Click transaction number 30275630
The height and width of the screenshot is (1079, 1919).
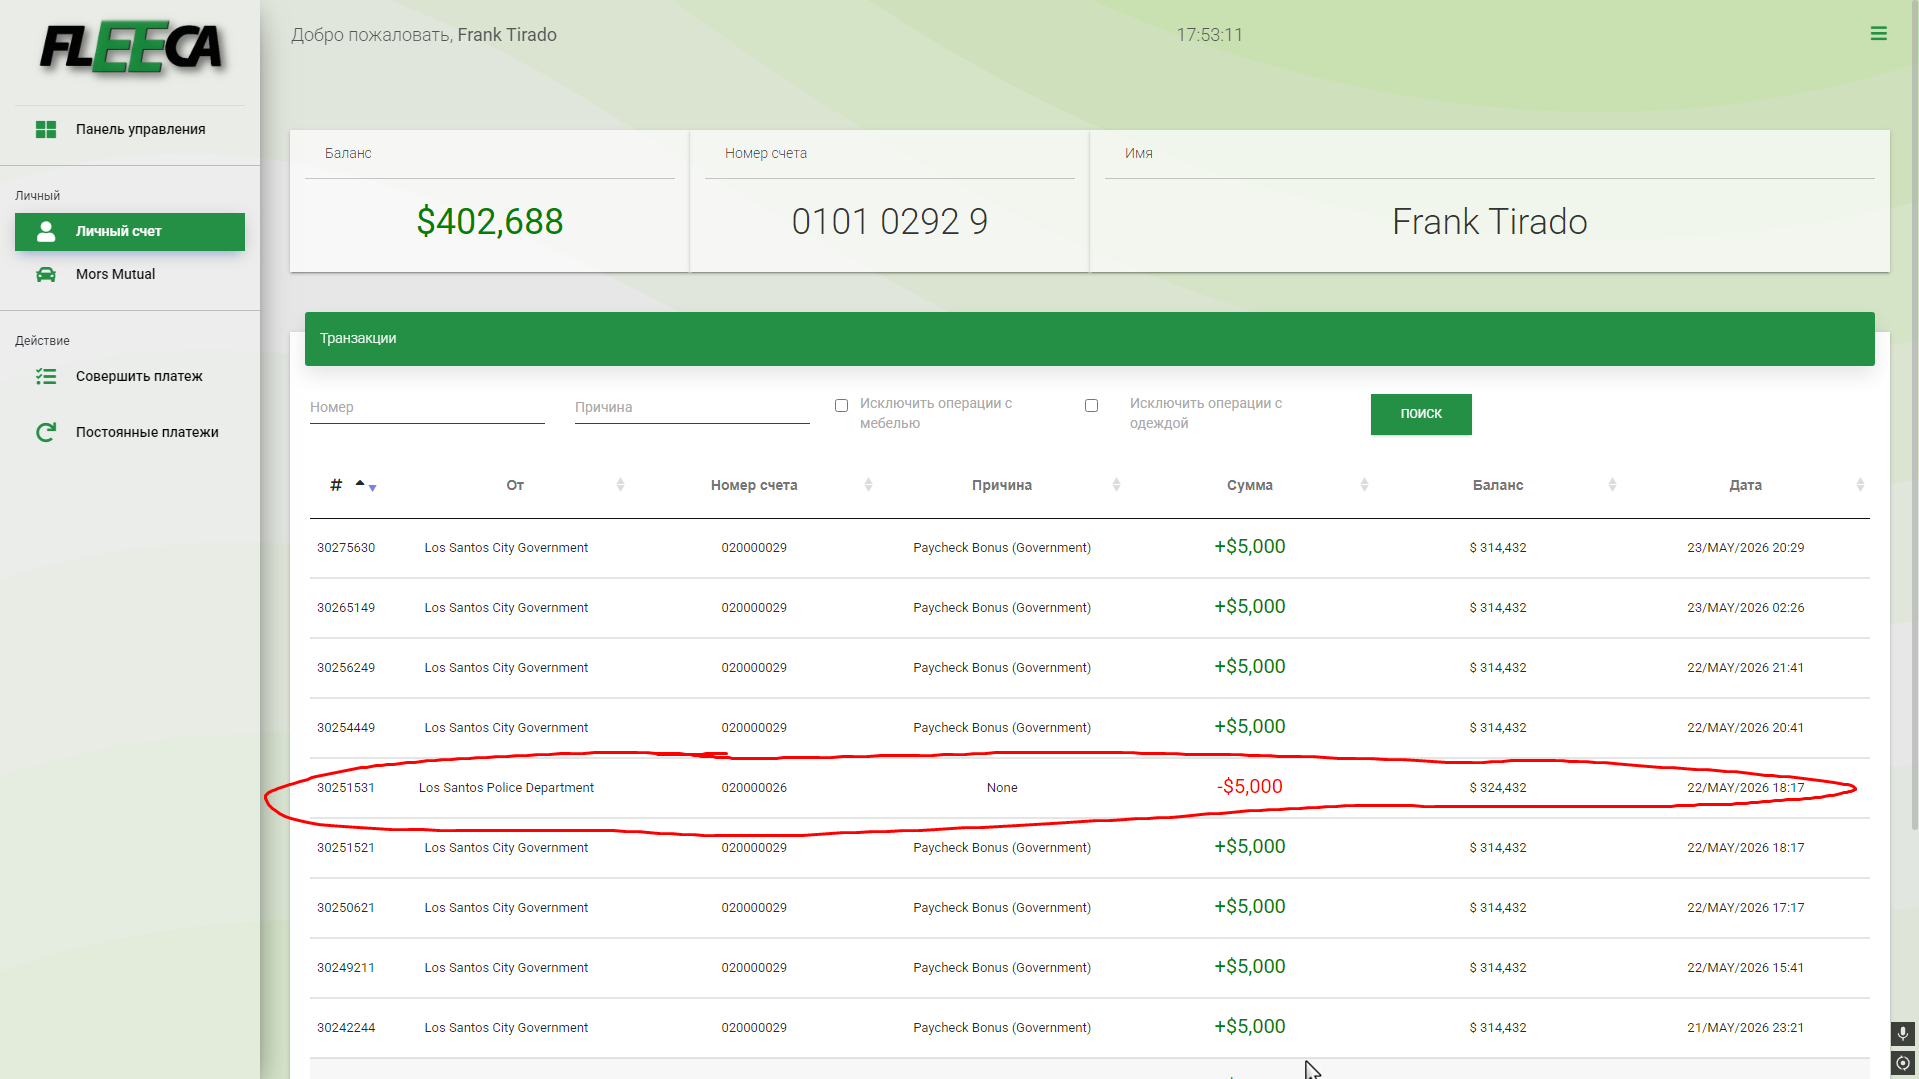(x=346, y=548)
